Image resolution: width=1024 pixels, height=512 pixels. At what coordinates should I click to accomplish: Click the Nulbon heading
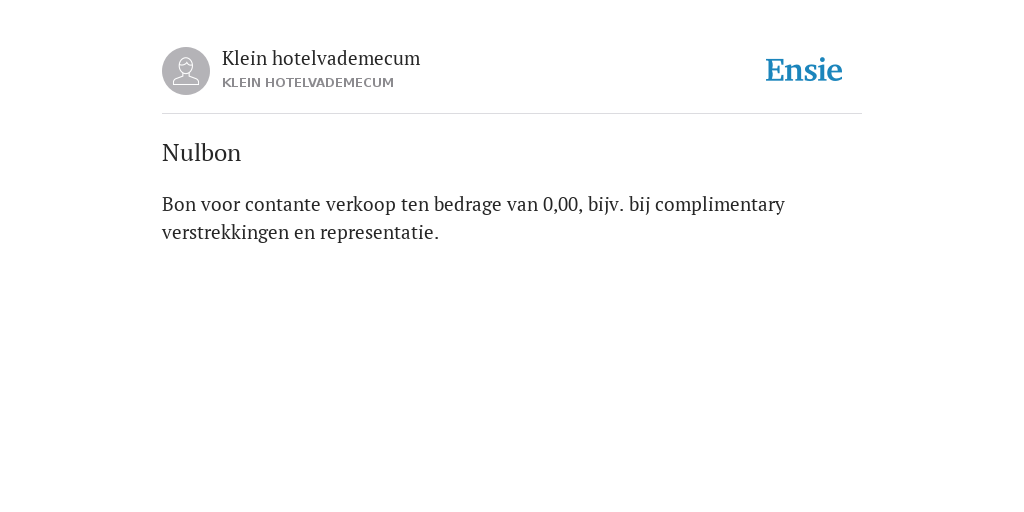pyautogui.click(x=201, y=153)
